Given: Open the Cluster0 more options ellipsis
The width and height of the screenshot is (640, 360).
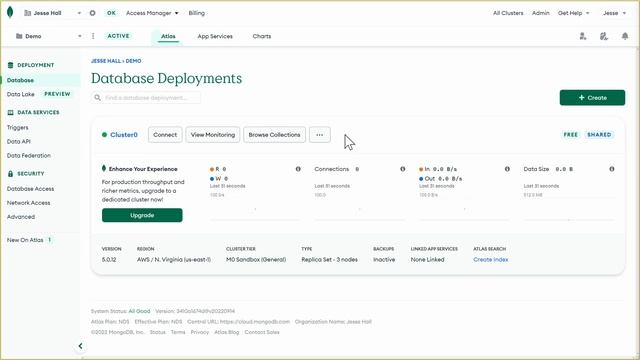Looking at the screenshot, I should [x=320, y=135].
